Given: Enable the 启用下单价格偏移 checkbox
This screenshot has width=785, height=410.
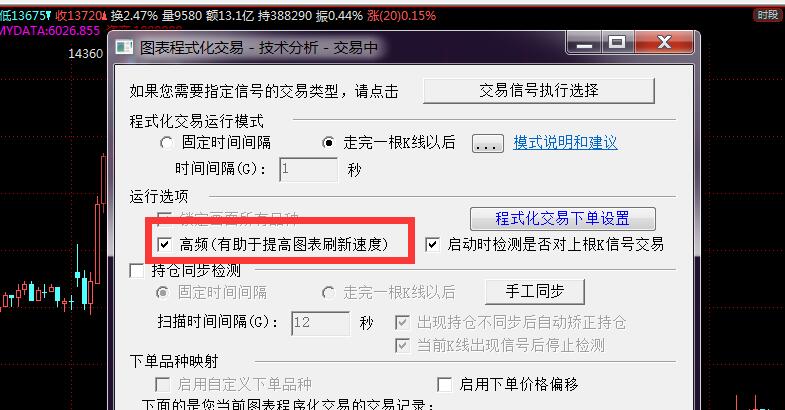Looking at the screenshot, I should (445, 384).
